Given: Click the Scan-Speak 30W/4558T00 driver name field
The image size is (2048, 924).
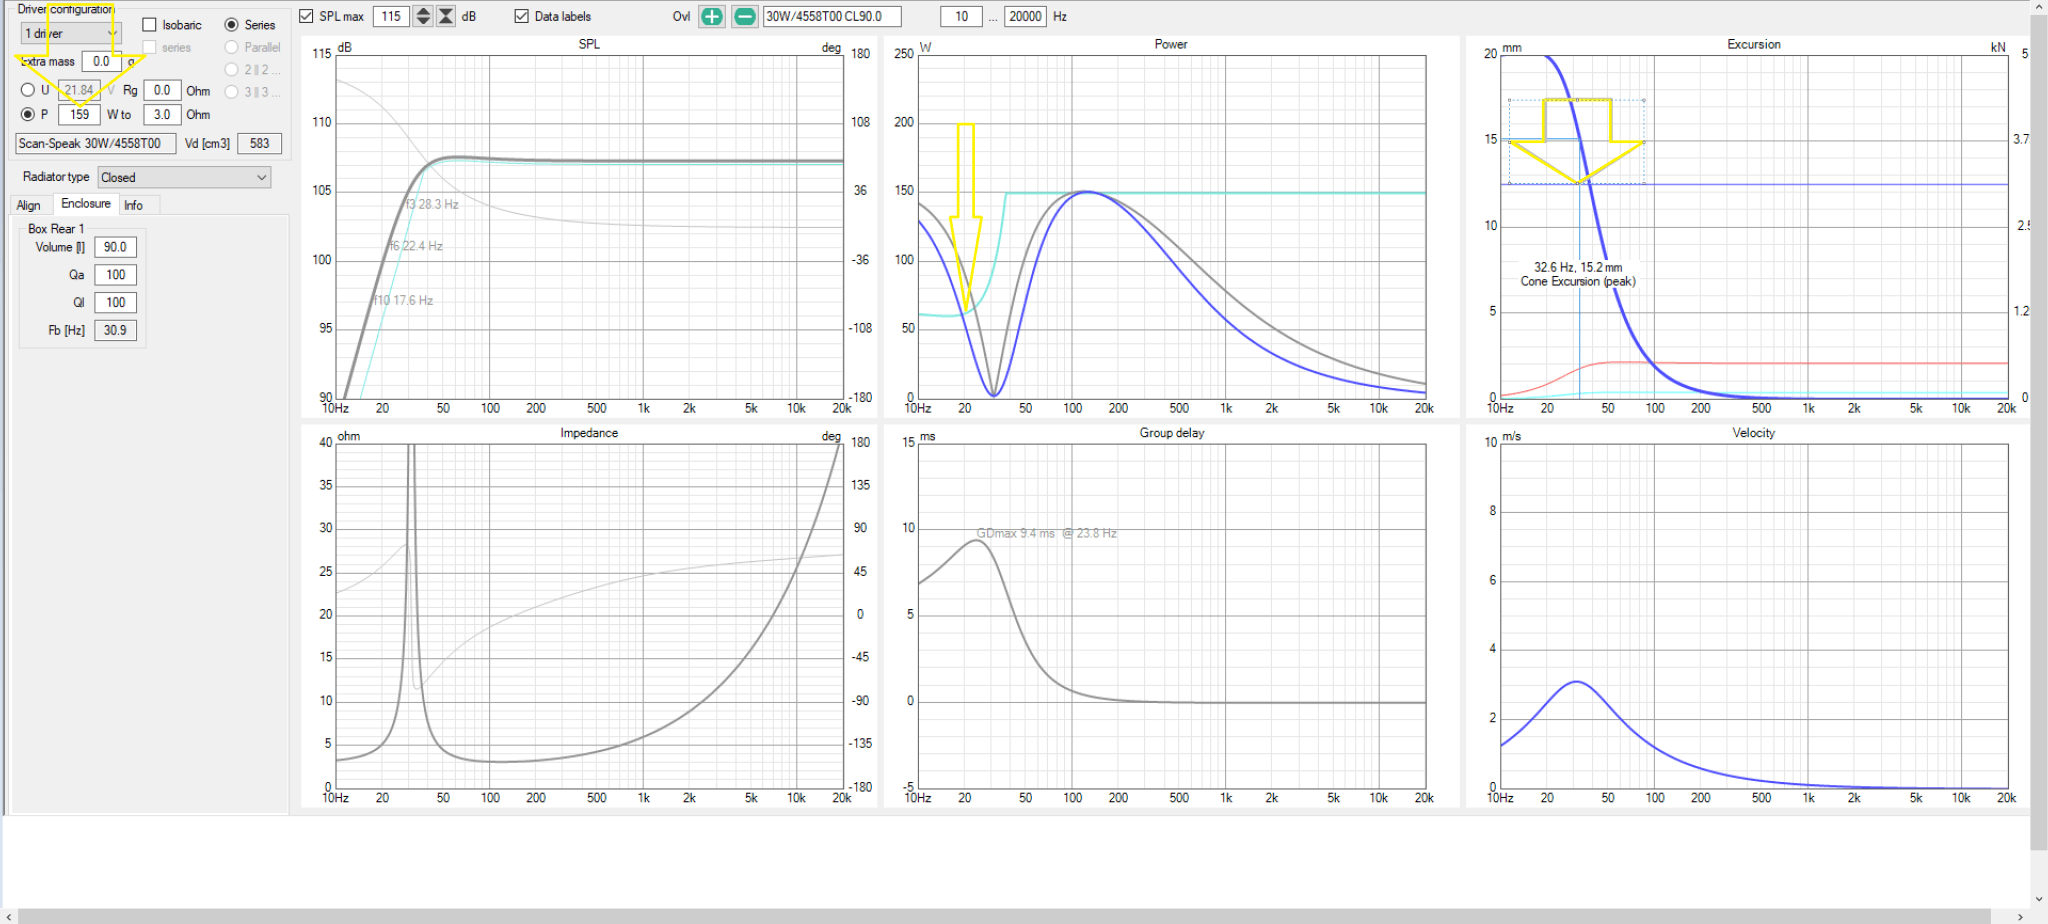Looking at the screenshot, I should [x=96, y=143].
